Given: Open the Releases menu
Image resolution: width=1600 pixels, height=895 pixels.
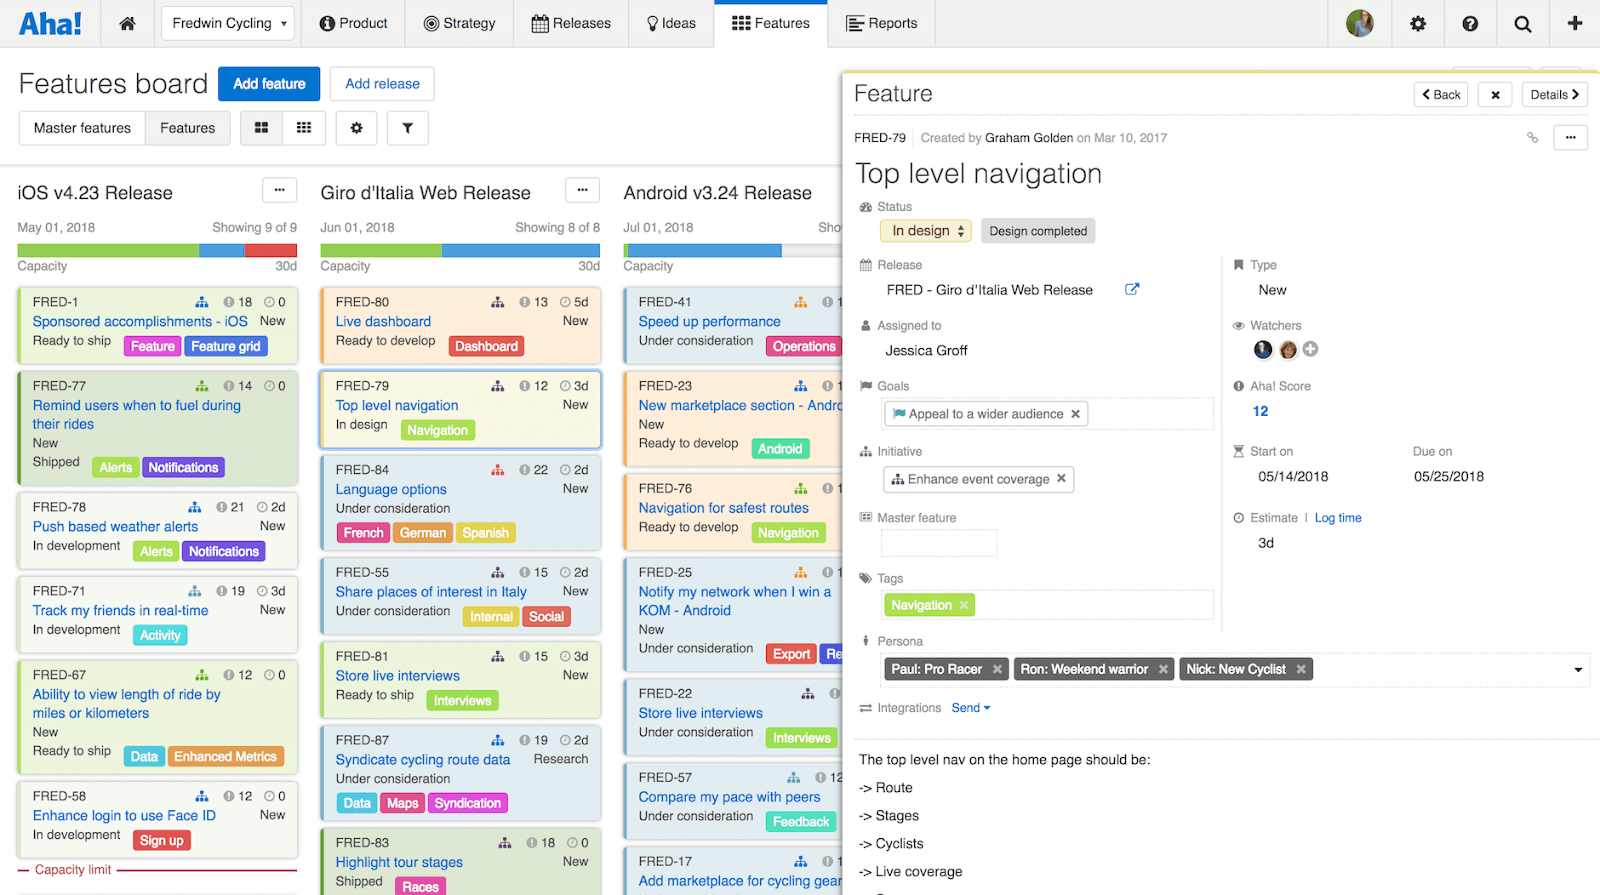Looking at the screenshot, I should (x=571, y=23).
